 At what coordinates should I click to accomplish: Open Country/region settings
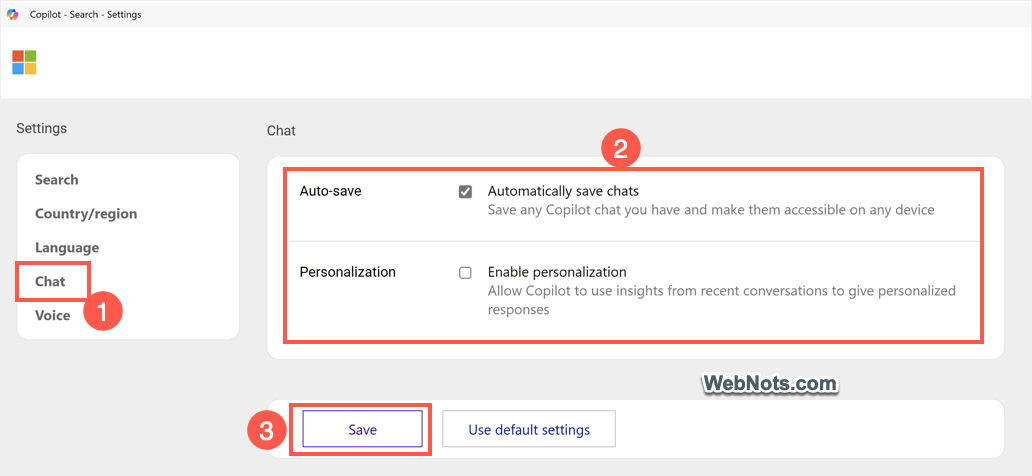click(86, 214)
